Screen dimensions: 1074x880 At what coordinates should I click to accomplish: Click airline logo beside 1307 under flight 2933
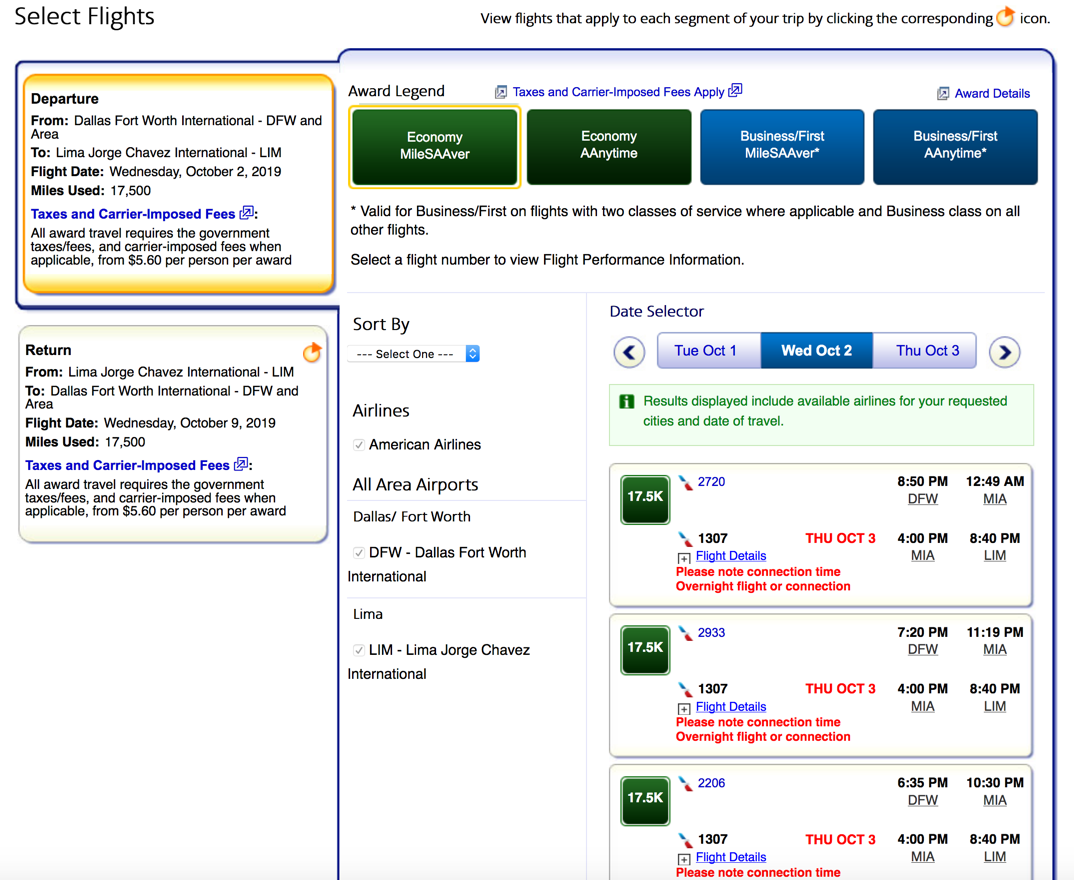tap(686, 690)
